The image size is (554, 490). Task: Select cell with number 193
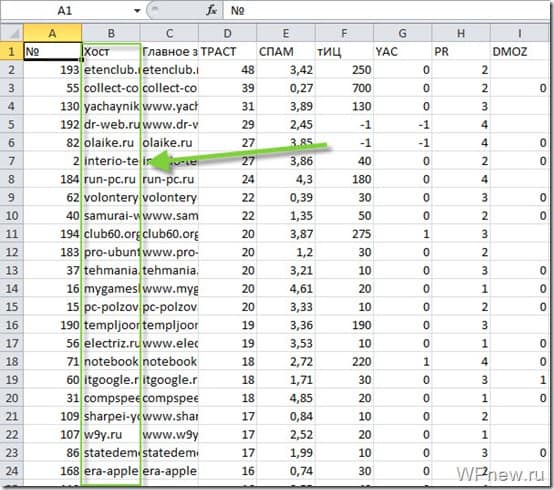pyautogui.click(x=53, y=70)
